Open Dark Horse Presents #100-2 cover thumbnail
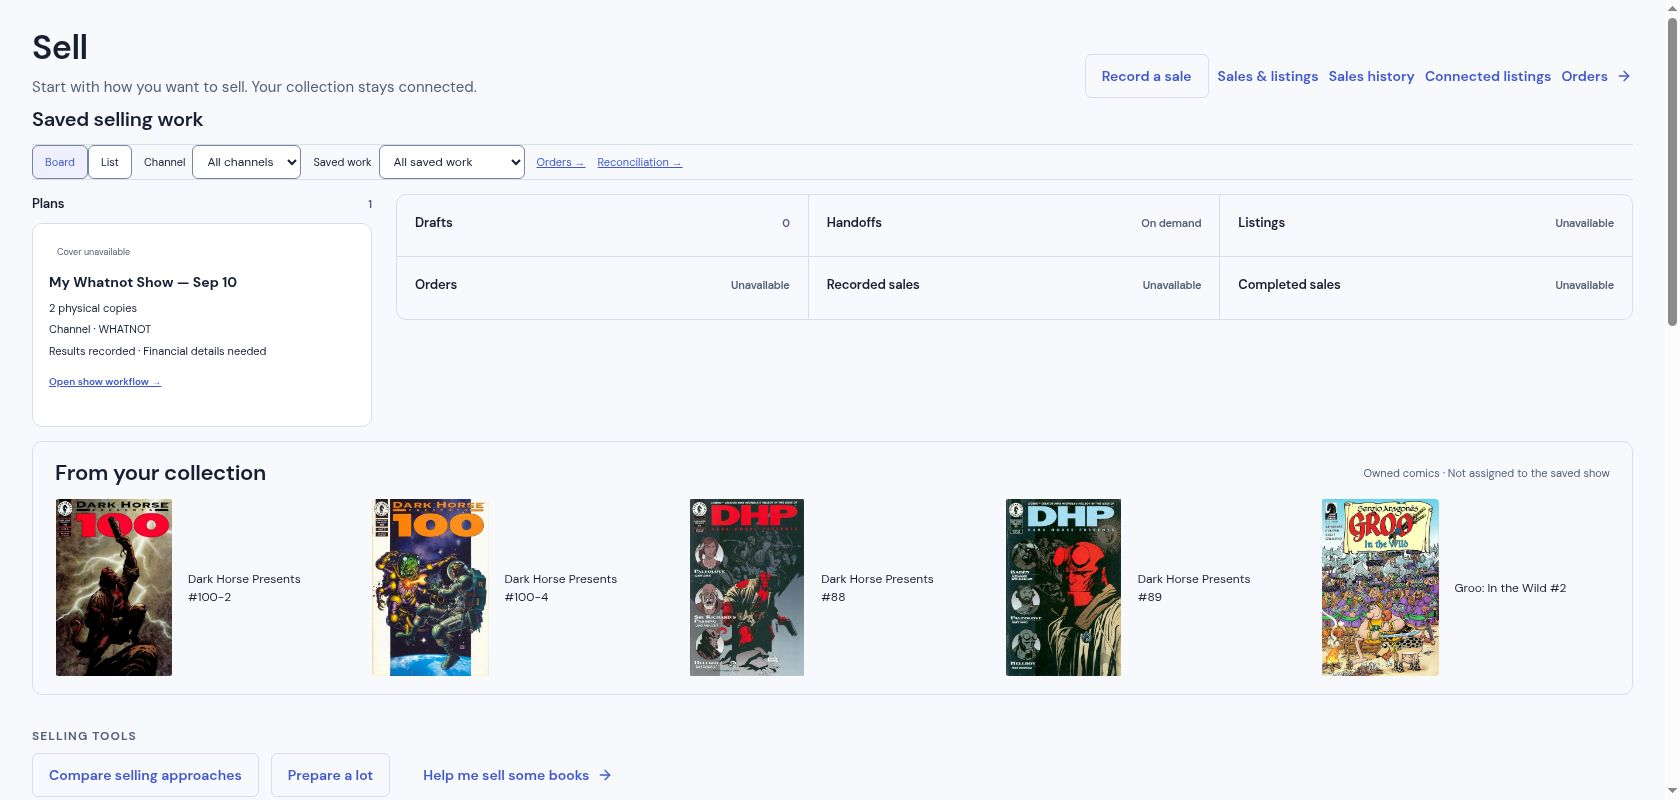1680x800 pixels. tap(114, 587)
